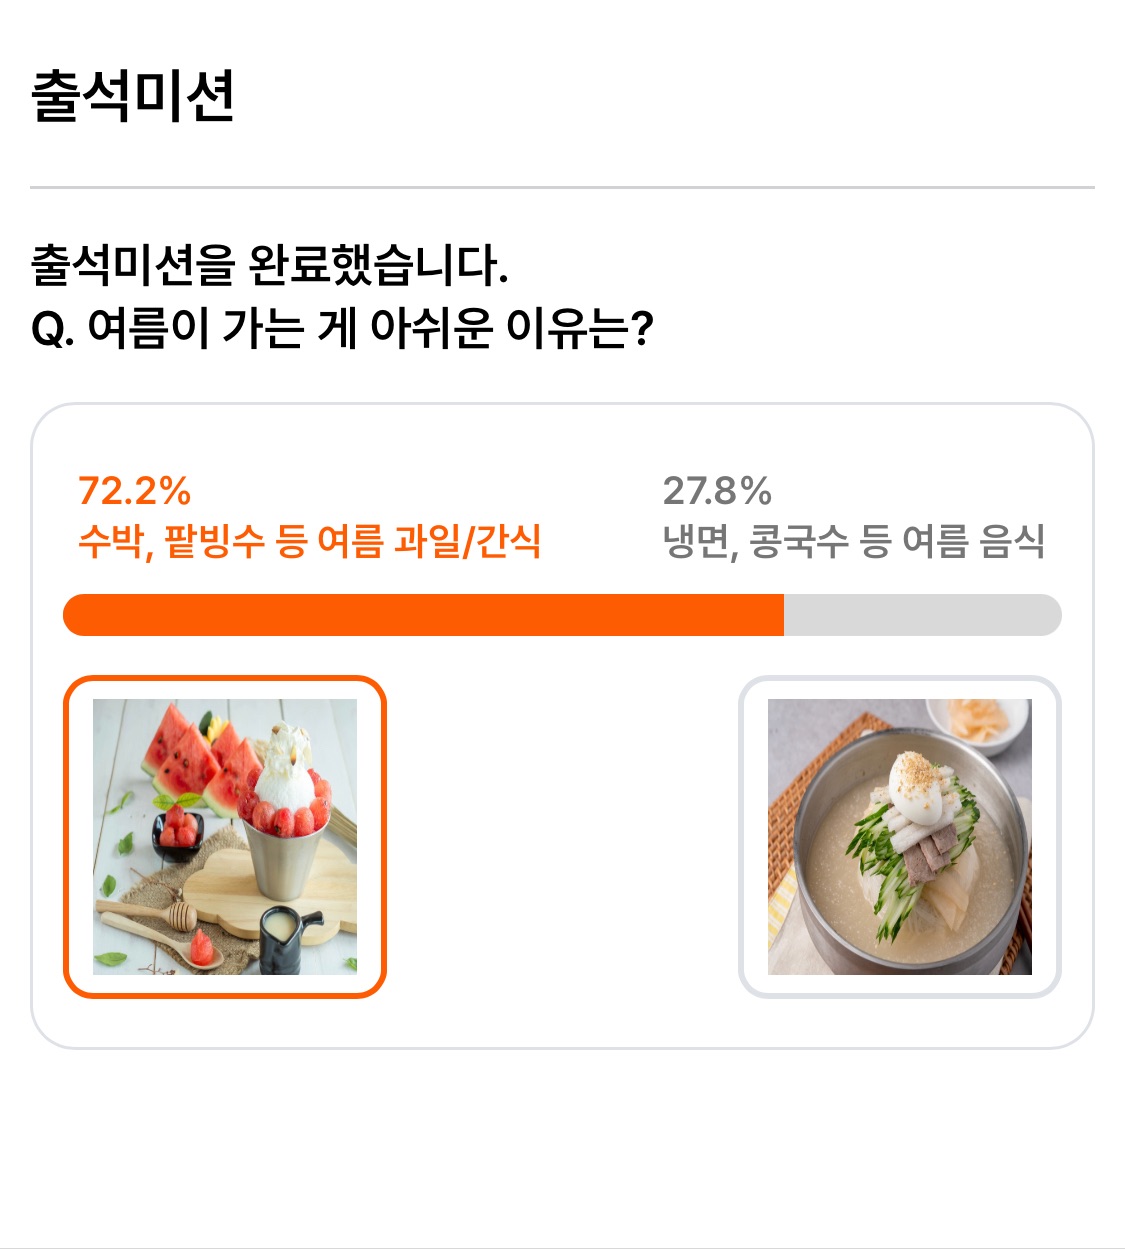Click the 27.8% percentage label
Viewport: 1125px width, 1253px height.
pos(717,491)
